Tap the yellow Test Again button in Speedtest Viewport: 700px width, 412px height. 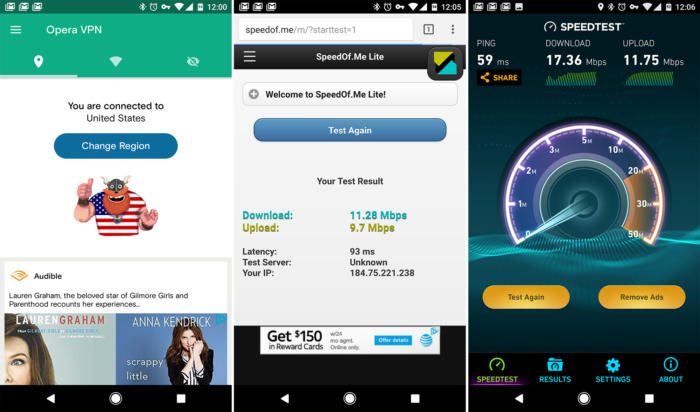pos(526,297)
